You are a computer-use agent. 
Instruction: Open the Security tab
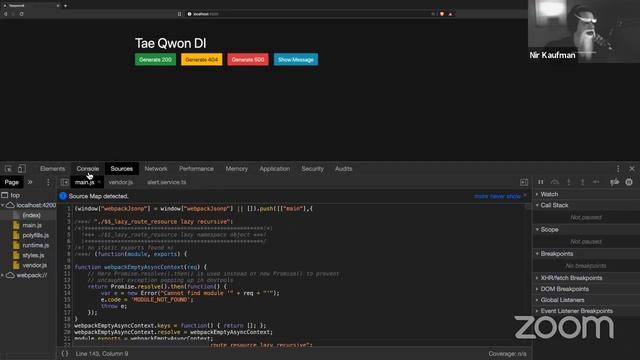[312, 169]
